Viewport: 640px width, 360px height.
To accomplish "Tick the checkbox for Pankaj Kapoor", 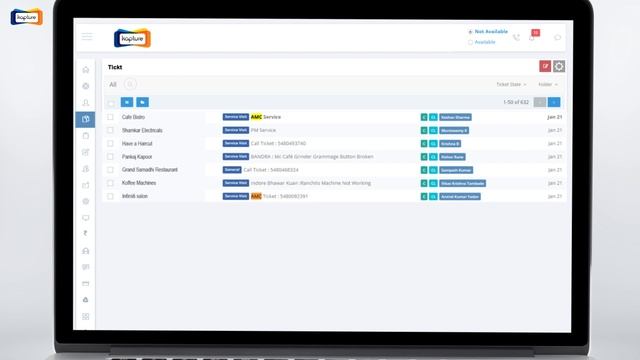I will point(110,157).
